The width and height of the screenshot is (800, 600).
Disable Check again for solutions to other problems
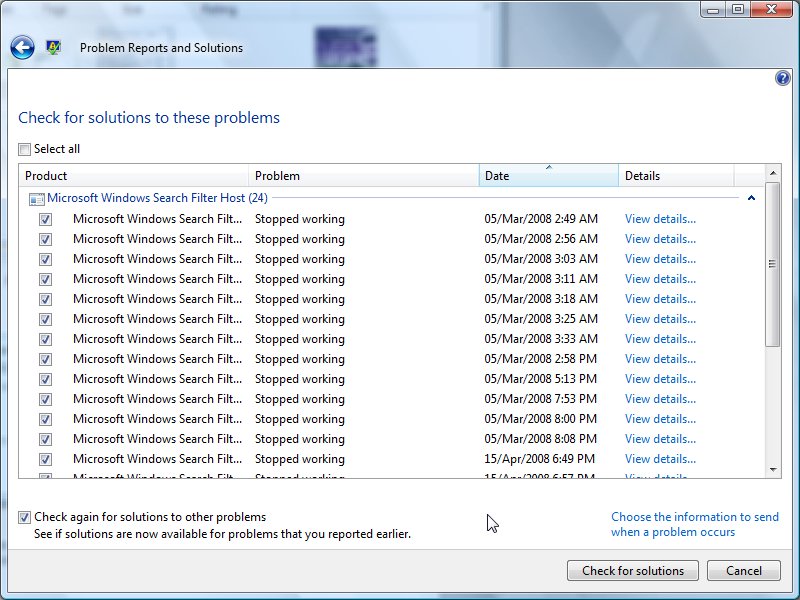click(x=24, y=517)
